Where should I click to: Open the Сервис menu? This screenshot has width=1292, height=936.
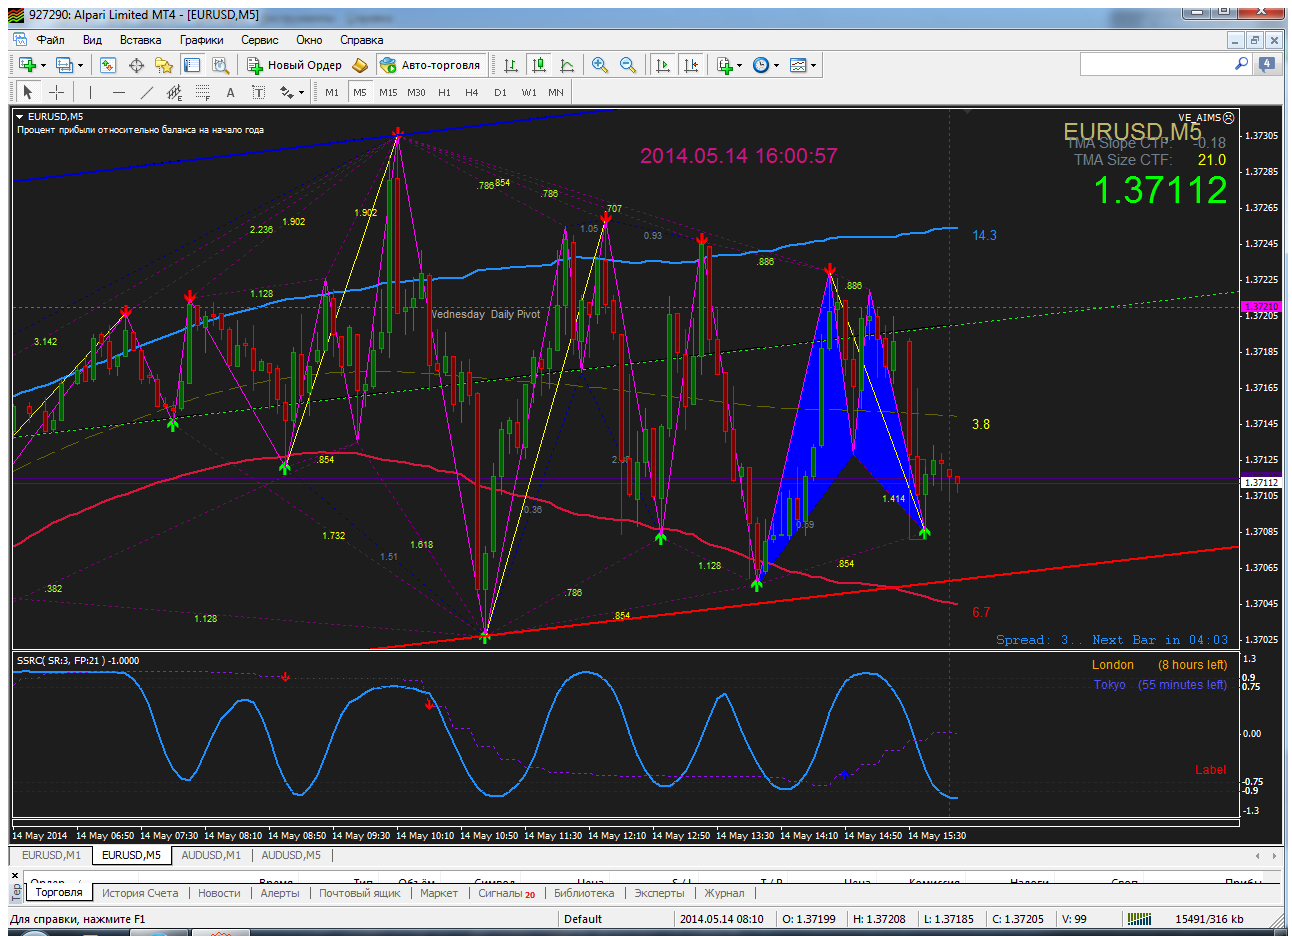click(x=260, y=40)
